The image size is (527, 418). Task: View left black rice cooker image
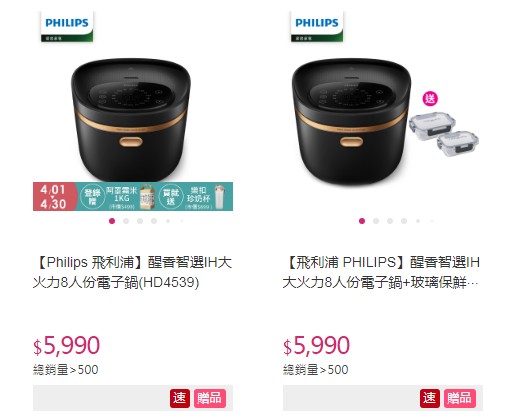[x=131, y=120]
